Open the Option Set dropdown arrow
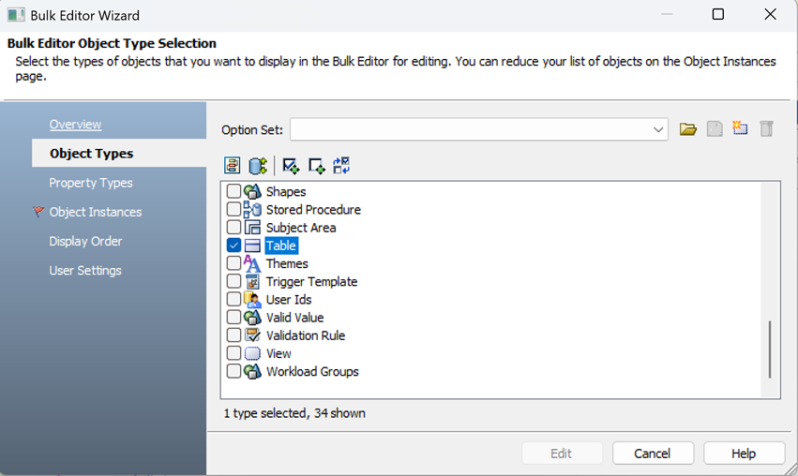The image size is (798, 476). tap(658, 130)
